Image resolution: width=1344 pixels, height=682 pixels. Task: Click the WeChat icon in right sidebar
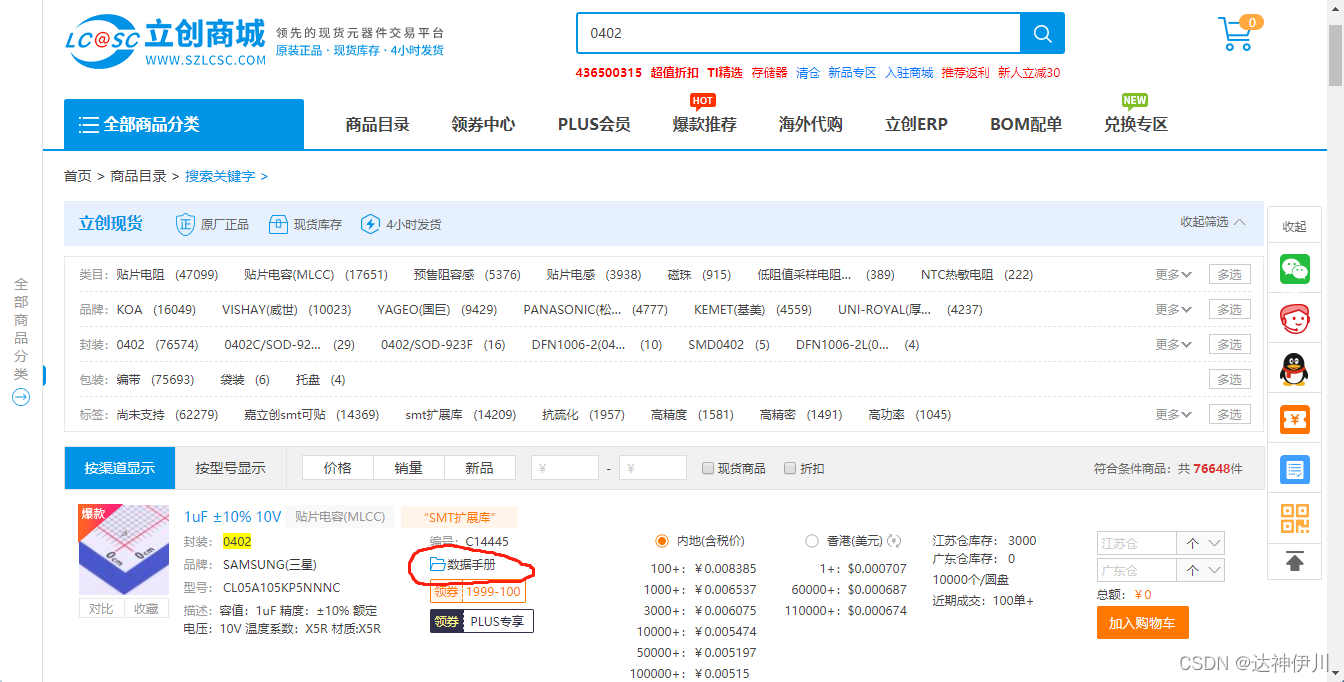[x=1295, y=269]
